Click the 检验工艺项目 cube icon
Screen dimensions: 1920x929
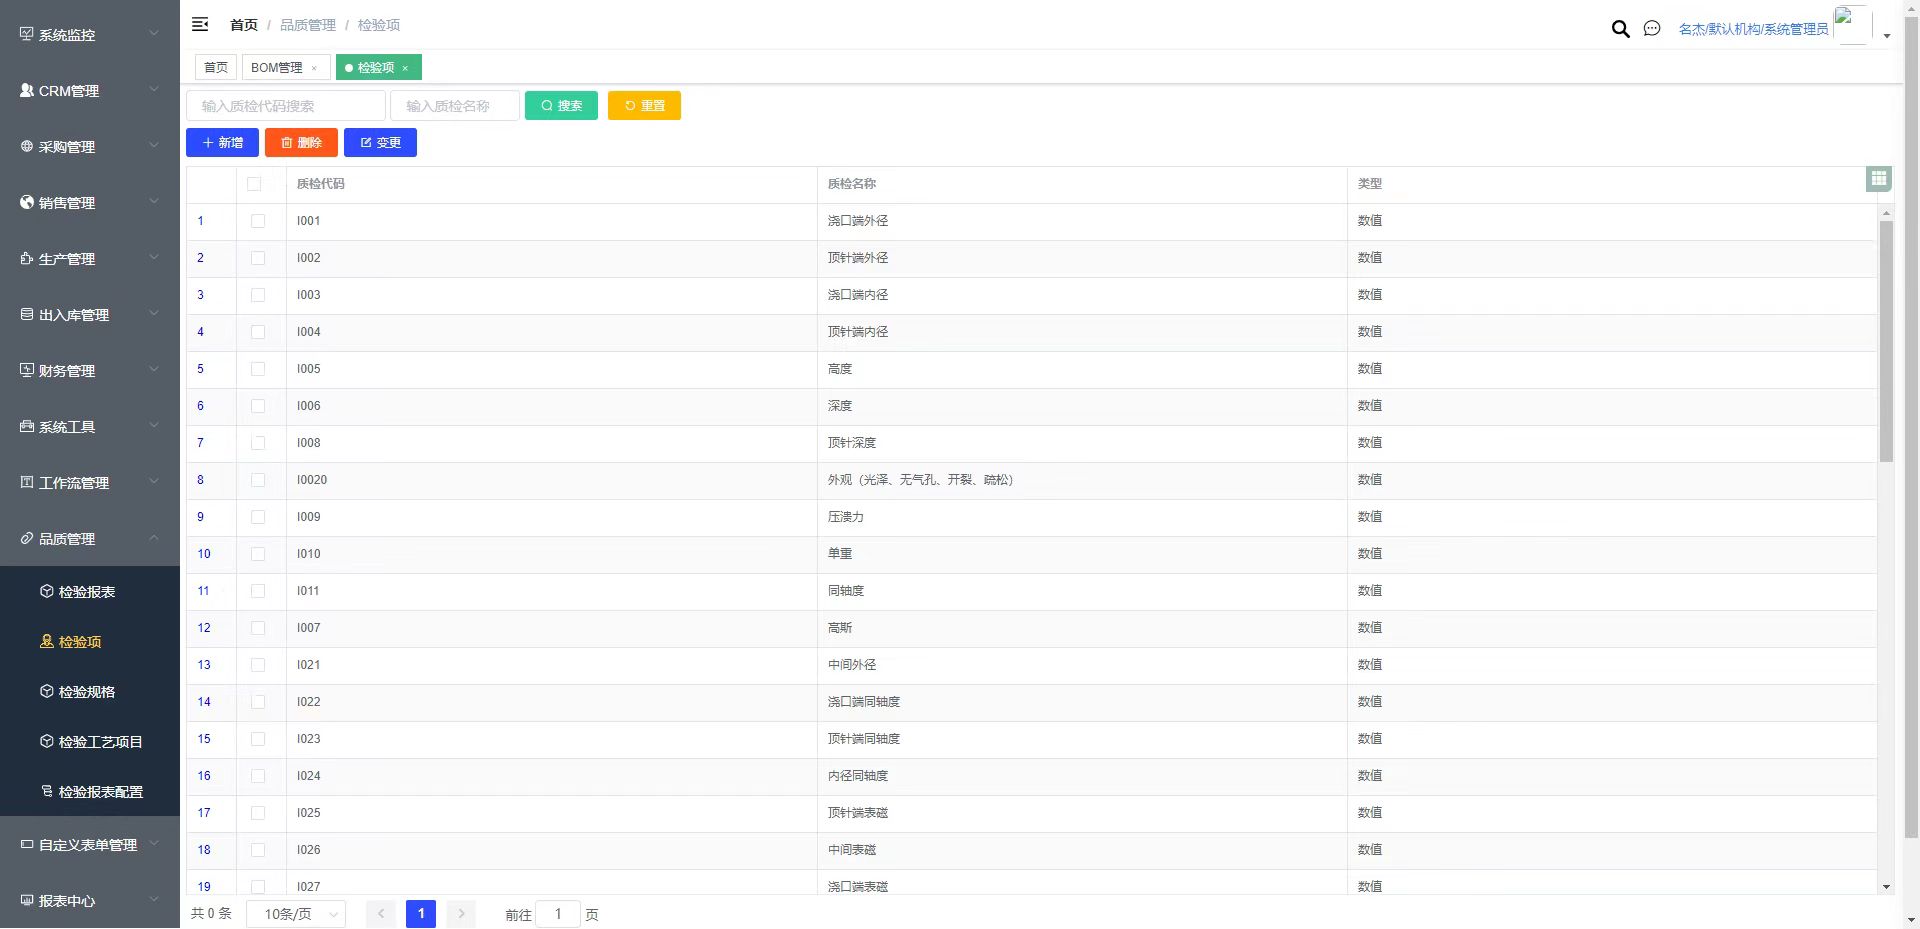pos(47,741)
